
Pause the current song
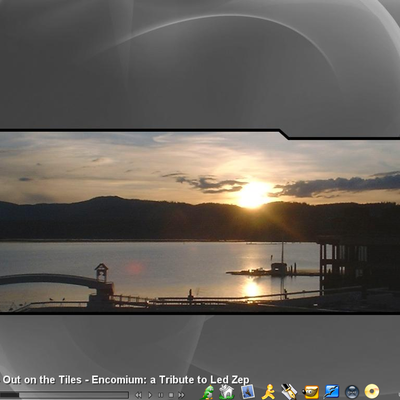[161, 395]
